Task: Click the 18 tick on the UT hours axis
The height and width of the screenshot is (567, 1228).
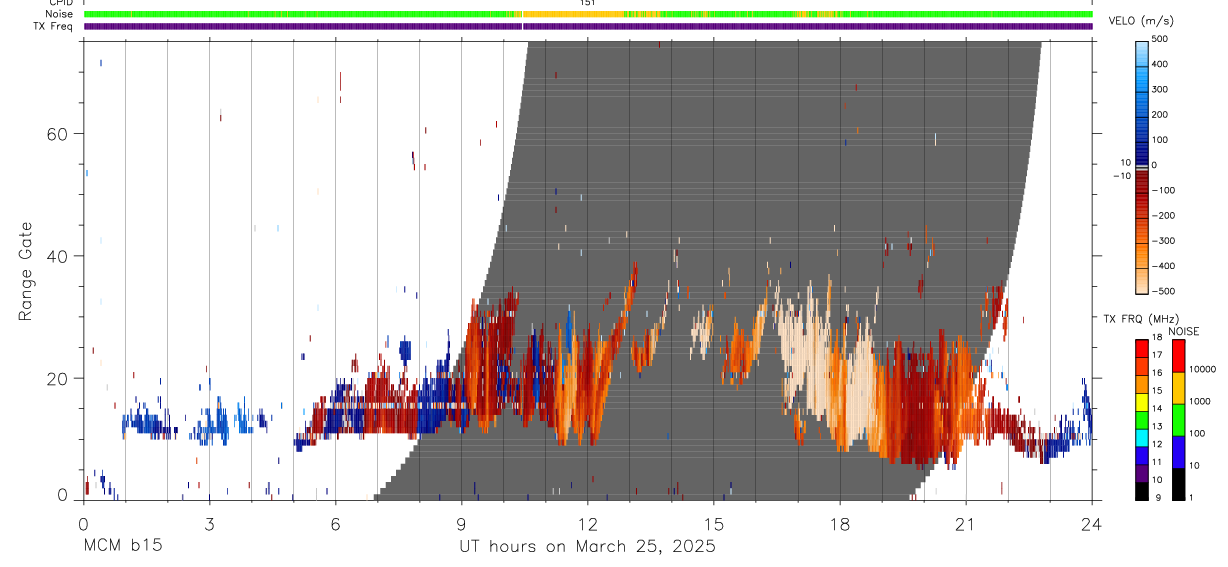Action: (x=840, y=525)
